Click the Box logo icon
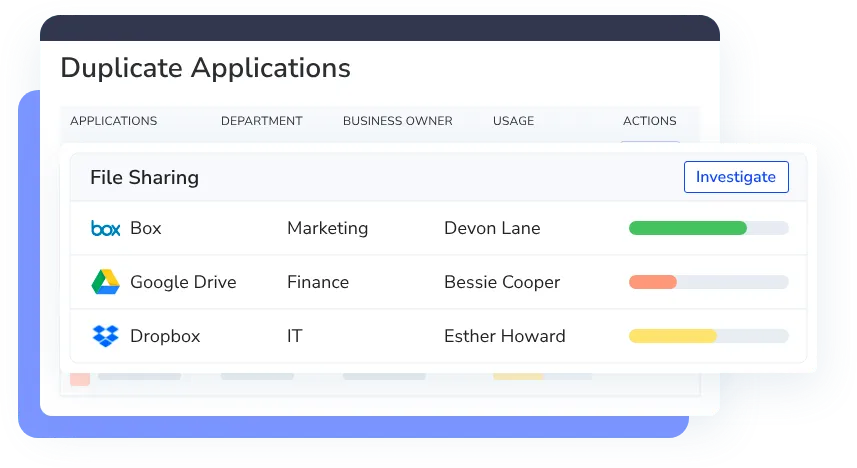This screenshot has width=857, height=468. tap(105, 228)
